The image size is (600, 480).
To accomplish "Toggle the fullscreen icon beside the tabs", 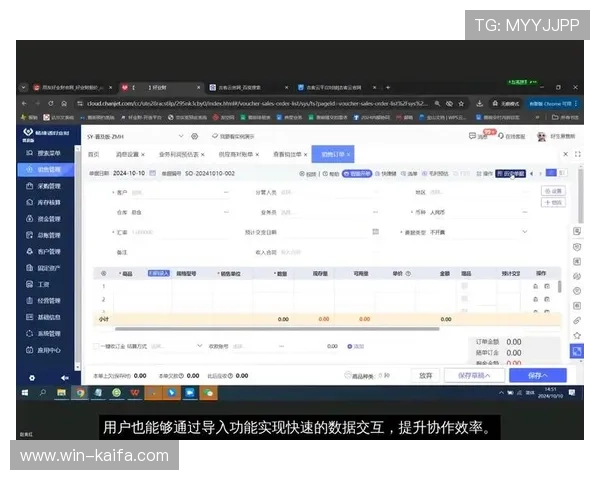I will point(578,154).
